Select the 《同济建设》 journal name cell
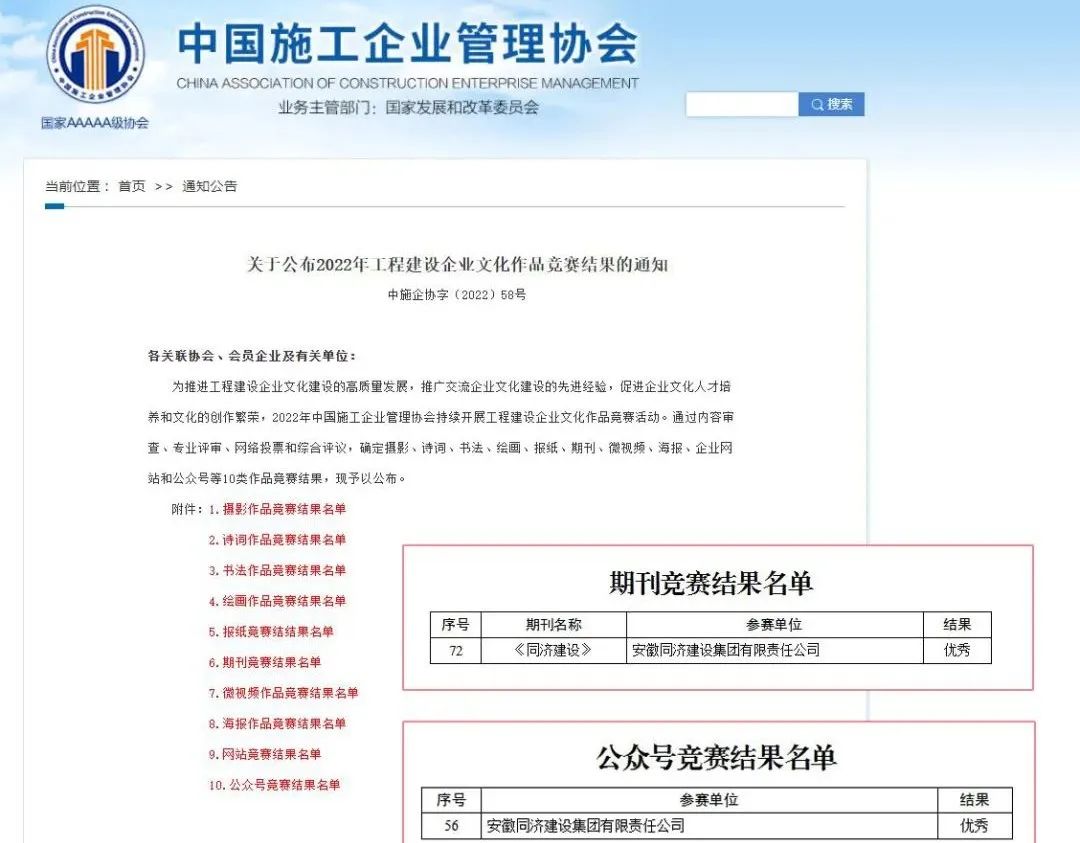The width and height of the screenshot is (1080, 843). click(x=553, y=650)
